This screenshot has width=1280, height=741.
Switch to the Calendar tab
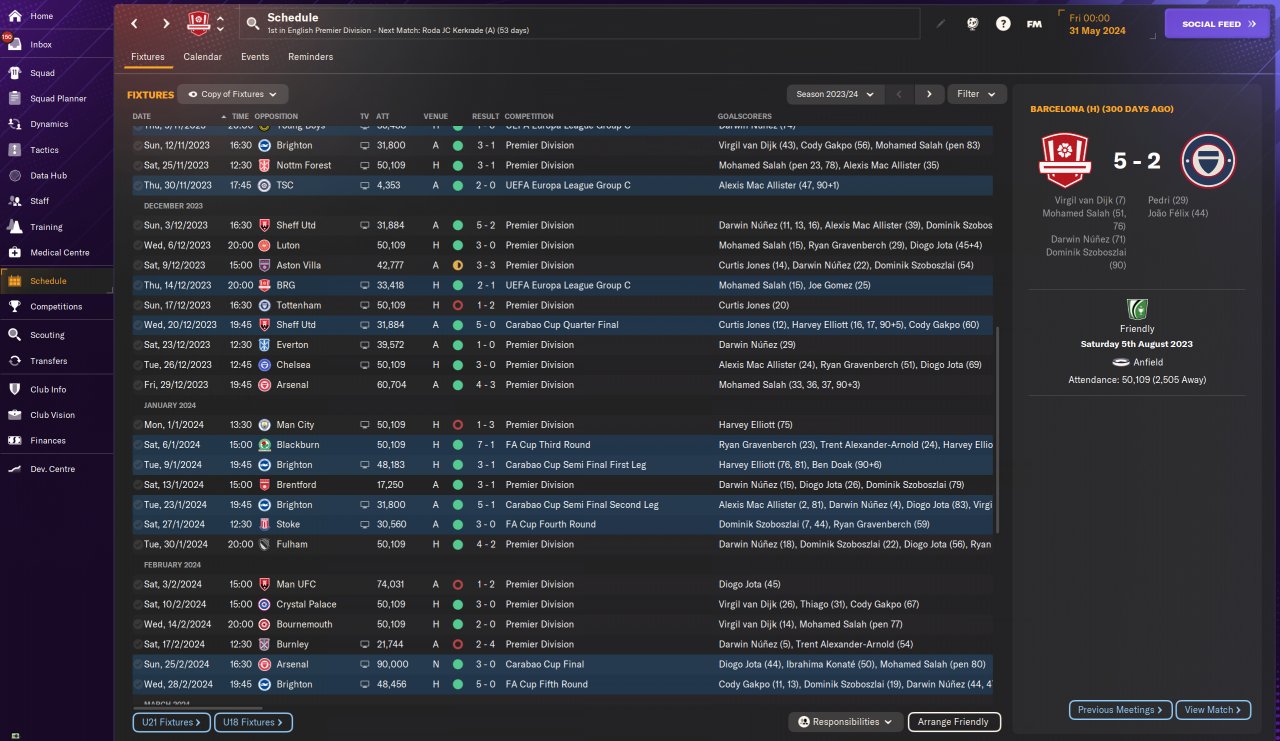coord(202,57)
